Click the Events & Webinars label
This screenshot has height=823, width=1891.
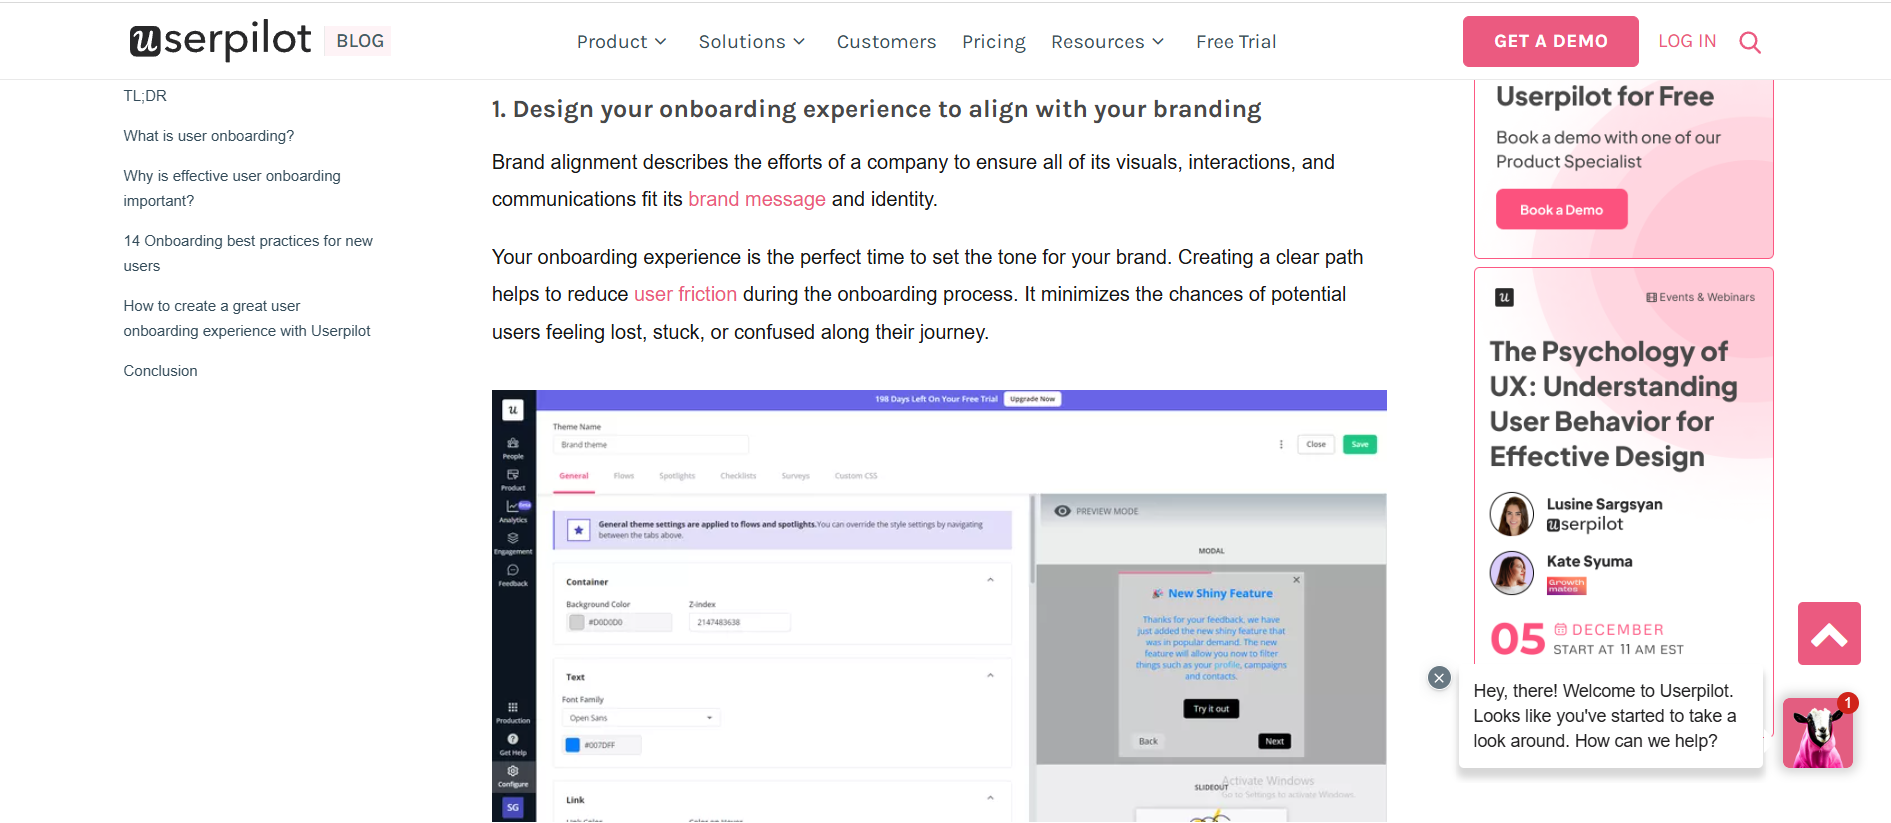[1700, 297]
